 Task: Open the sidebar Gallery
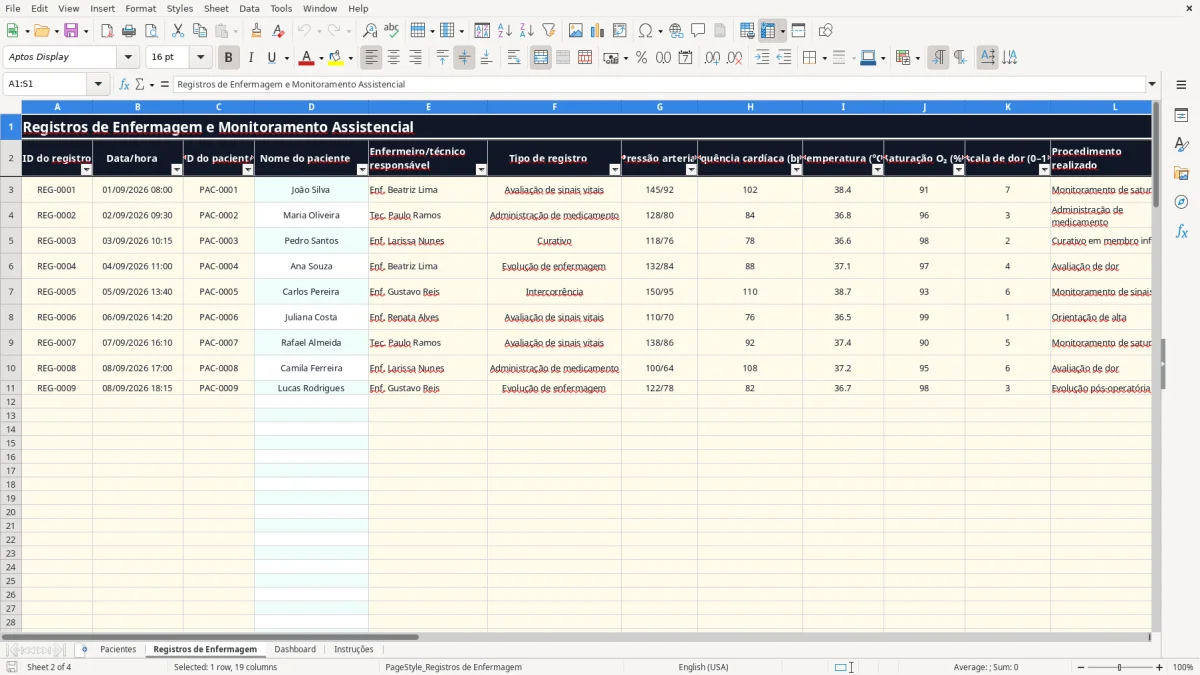point(1181,173)
